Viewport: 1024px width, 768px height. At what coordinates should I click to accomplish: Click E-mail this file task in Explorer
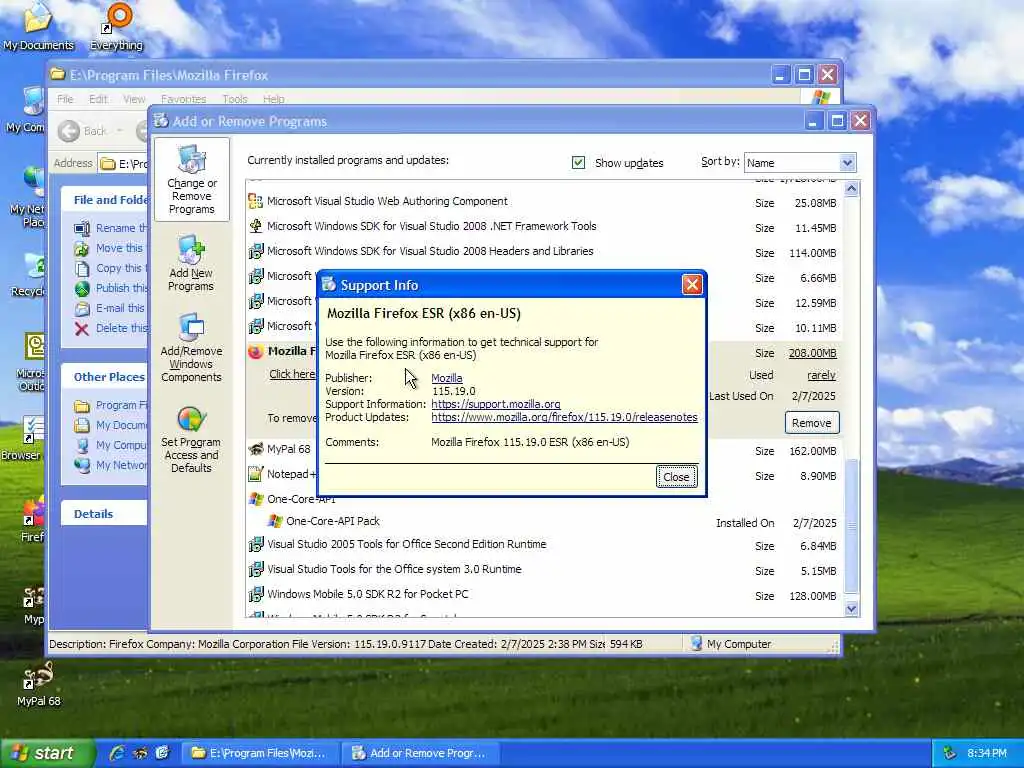pyautogui.click(x=110, y=308)
